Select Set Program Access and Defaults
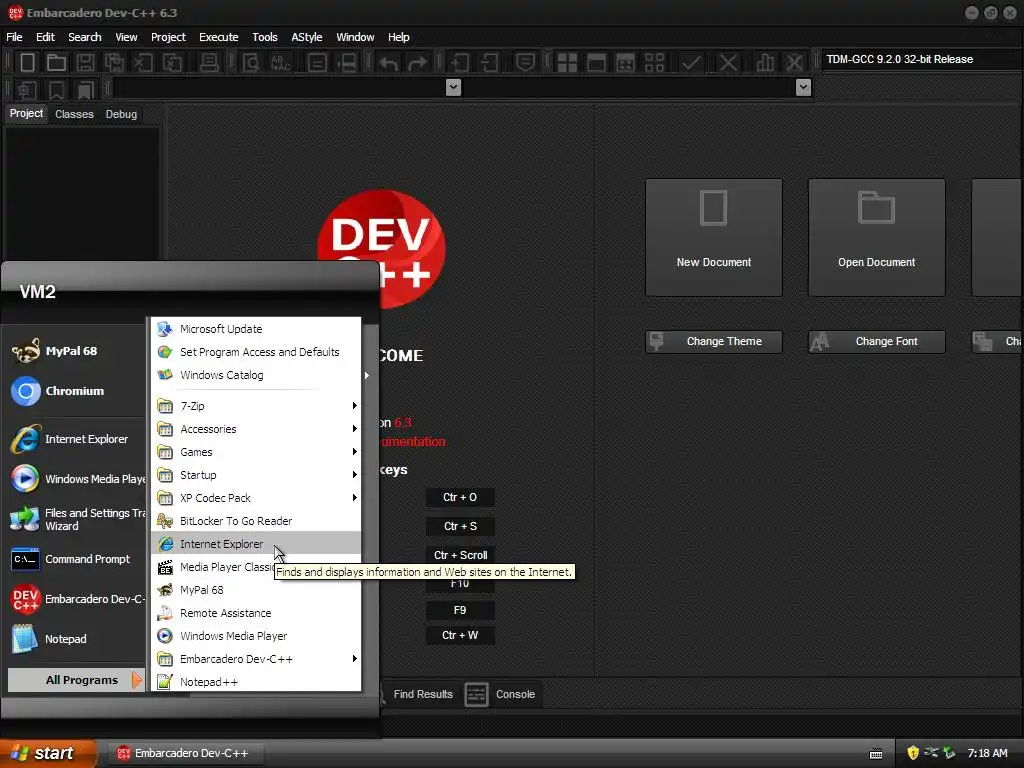 click(256, 352)
